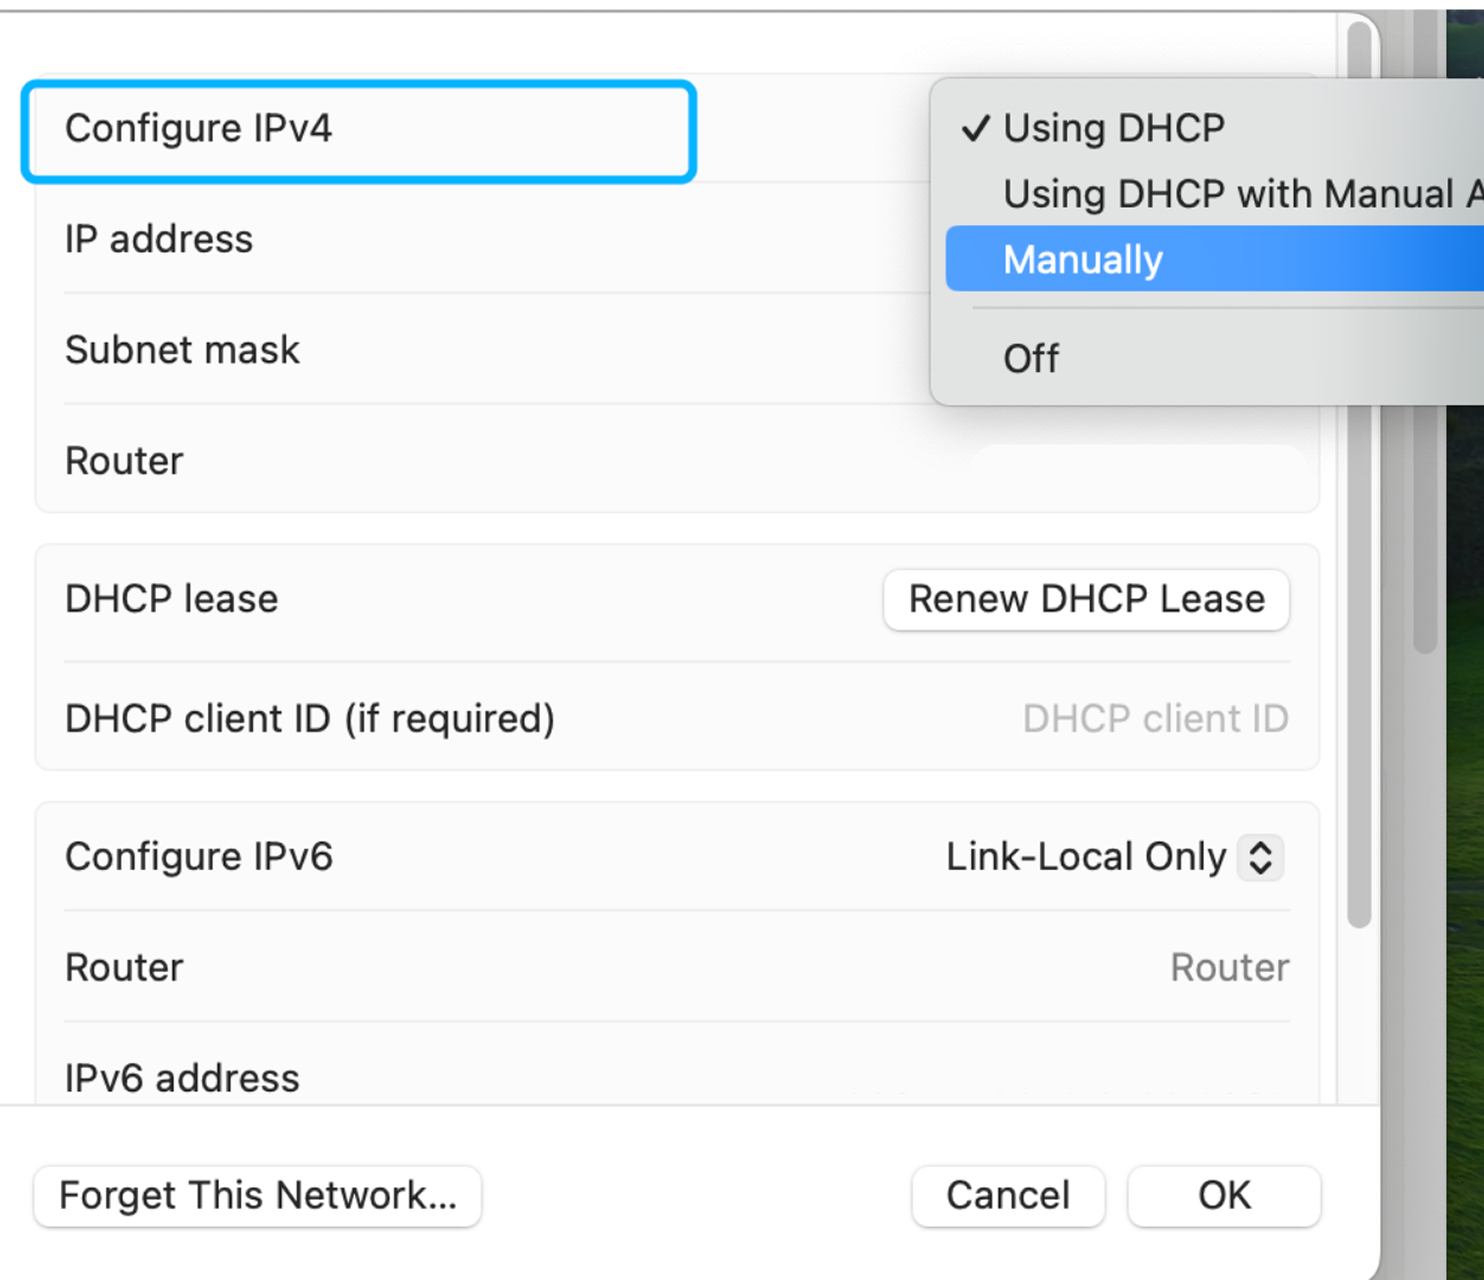Click the Configure IPv6 stepper arrows

tap(1262, 857)
